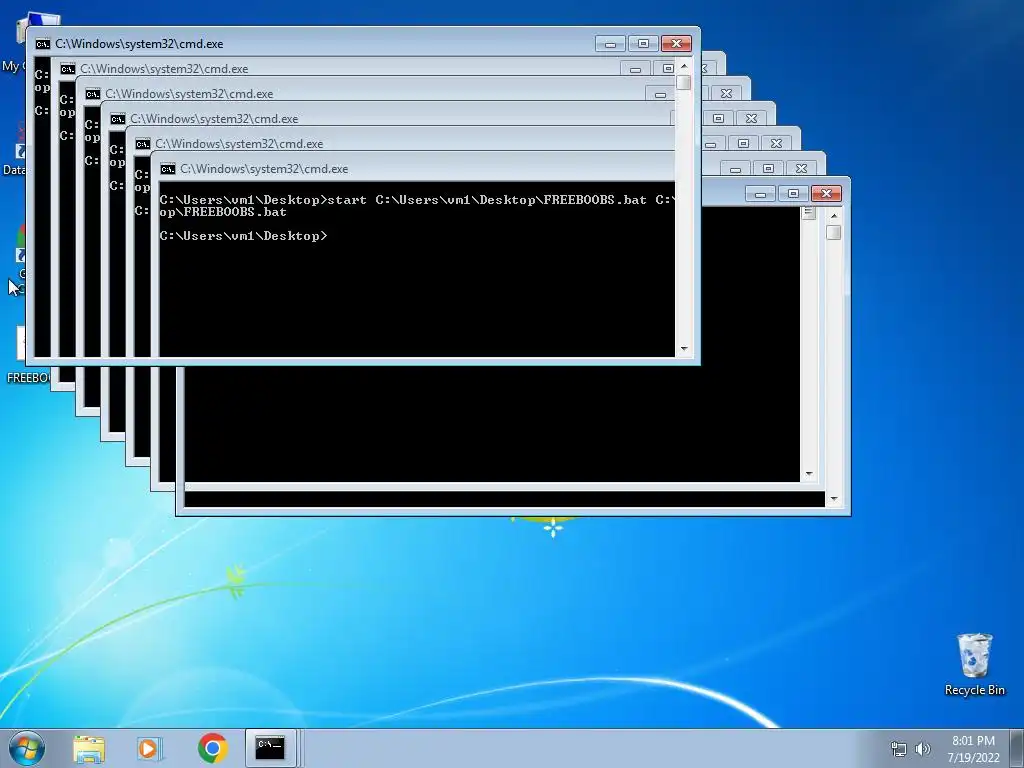Minimize the cmd window just above the rearmost one
This screenshot has height=768, width=1024.
[735, 168]
